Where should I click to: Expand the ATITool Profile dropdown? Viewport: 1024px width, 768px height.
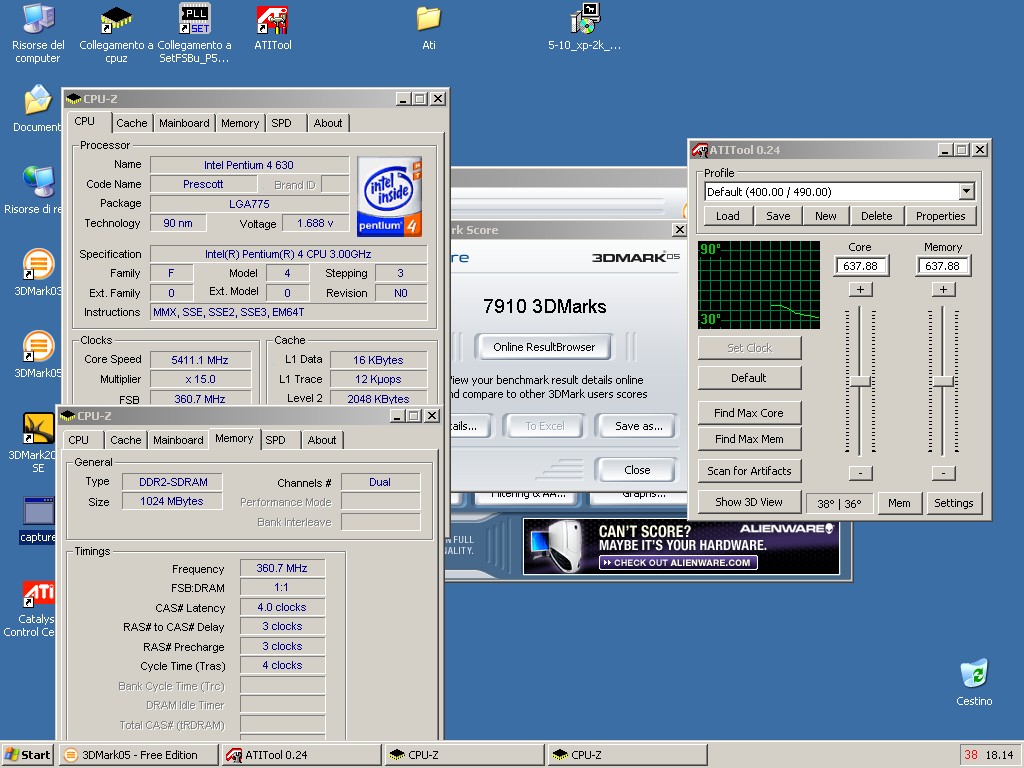(967, 192)
